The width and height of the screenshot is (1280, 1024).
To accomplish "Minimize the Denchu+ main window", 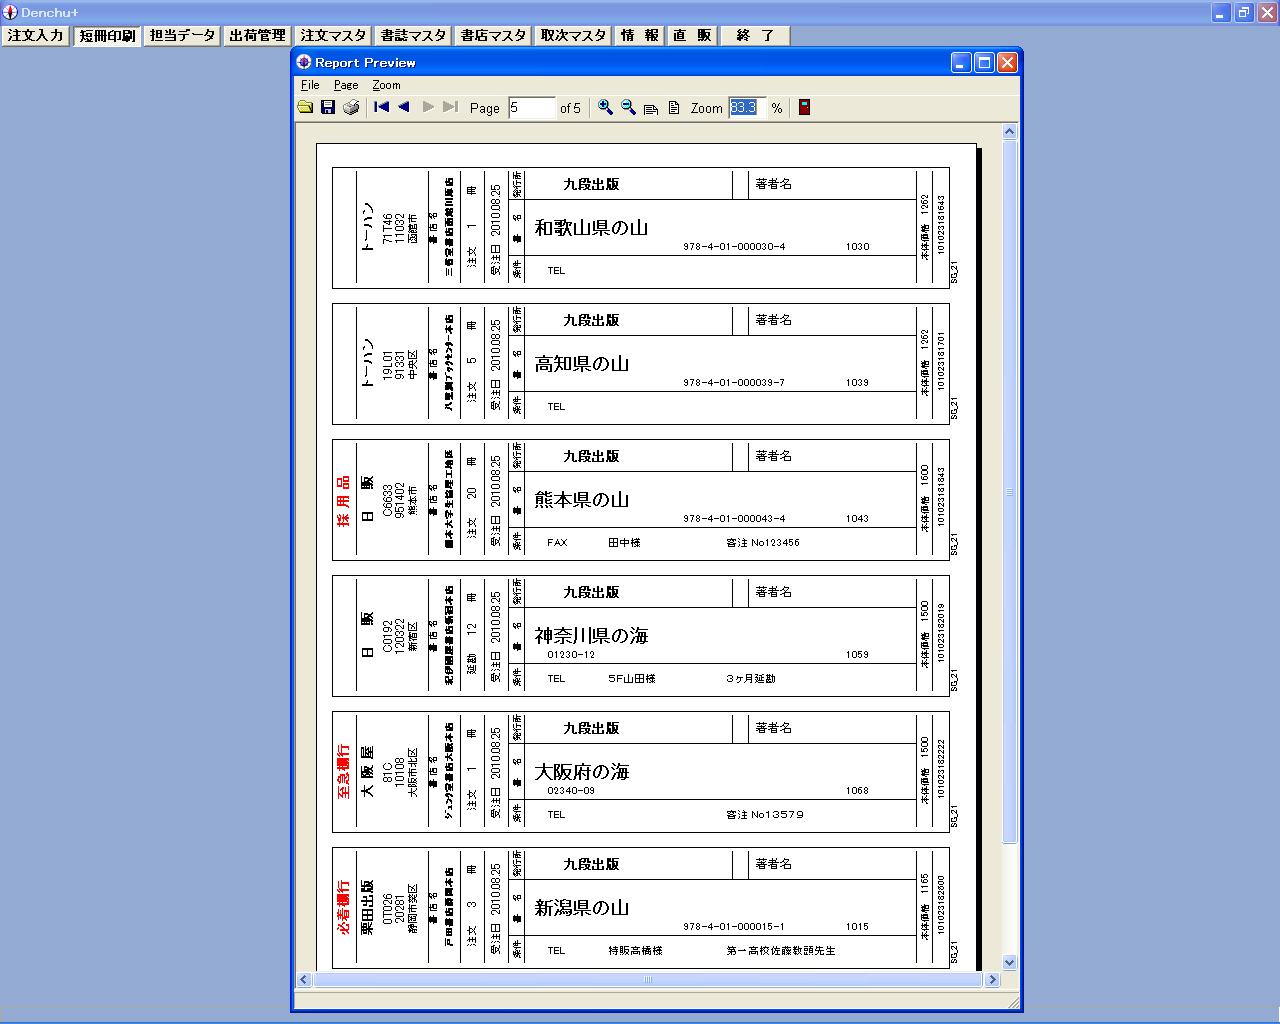I will tap(1222, 12).
